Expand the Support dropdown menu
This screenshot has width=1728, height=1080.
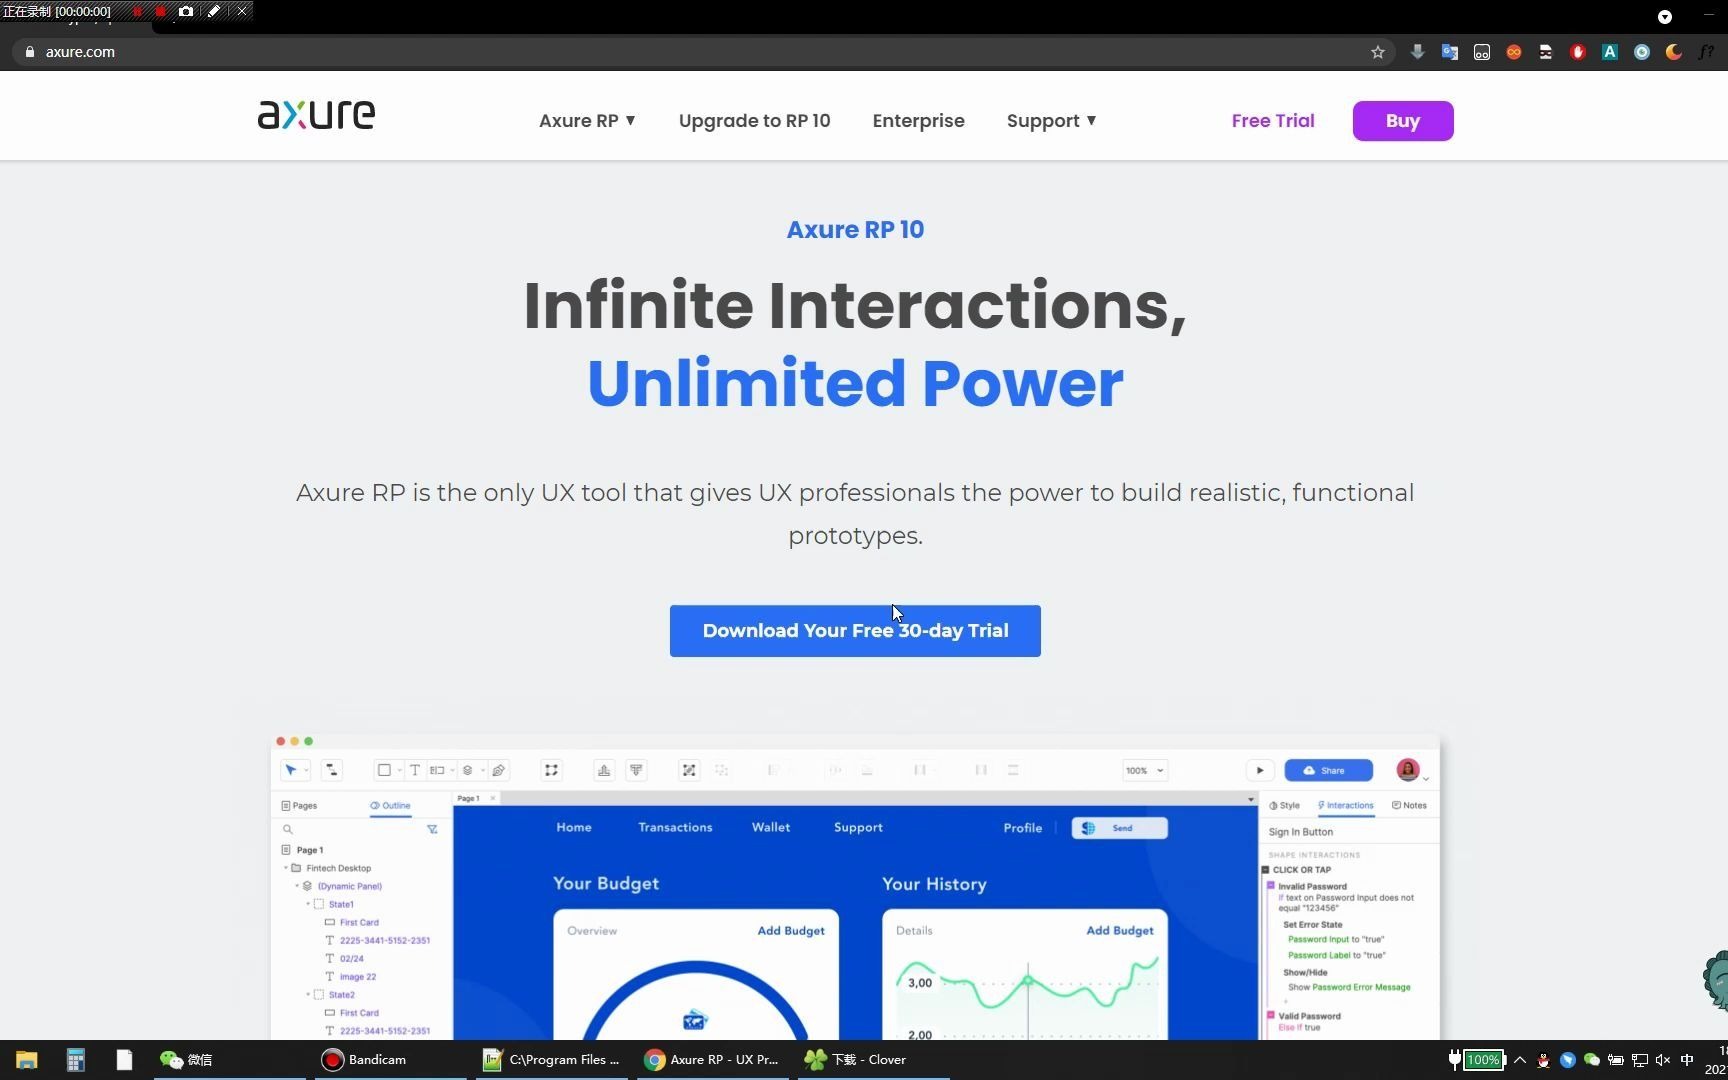pyautogui.click(x=1051, y=121)
